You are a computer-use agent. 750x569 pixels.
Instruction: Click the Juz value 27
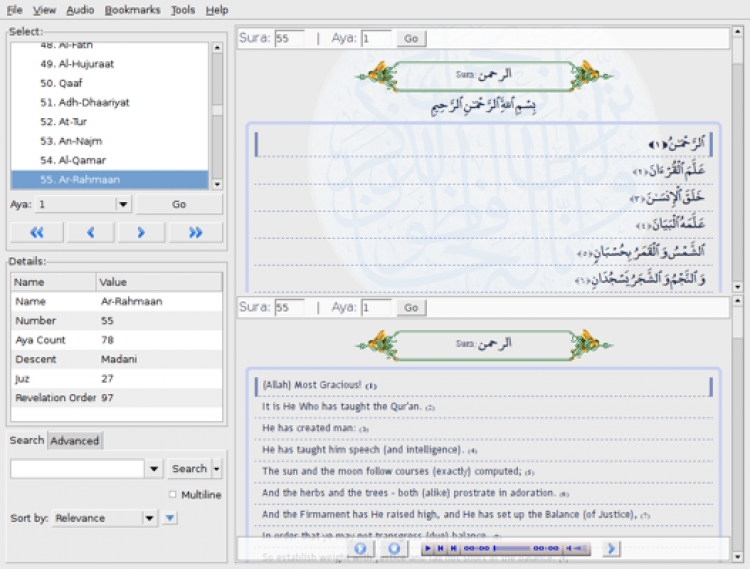pyautogui.click(x=107, y=379)
